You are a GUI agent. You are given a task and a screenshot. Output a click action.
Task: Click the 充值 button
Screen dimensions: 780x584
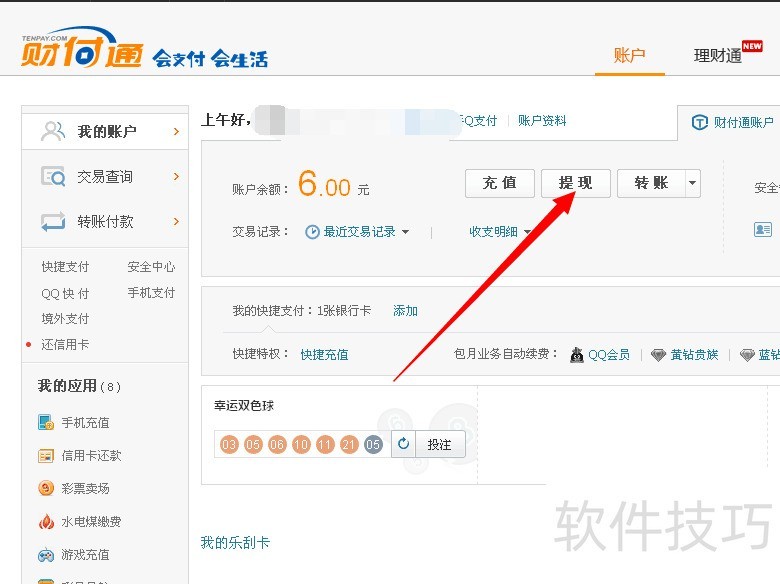tap(499, 183)
